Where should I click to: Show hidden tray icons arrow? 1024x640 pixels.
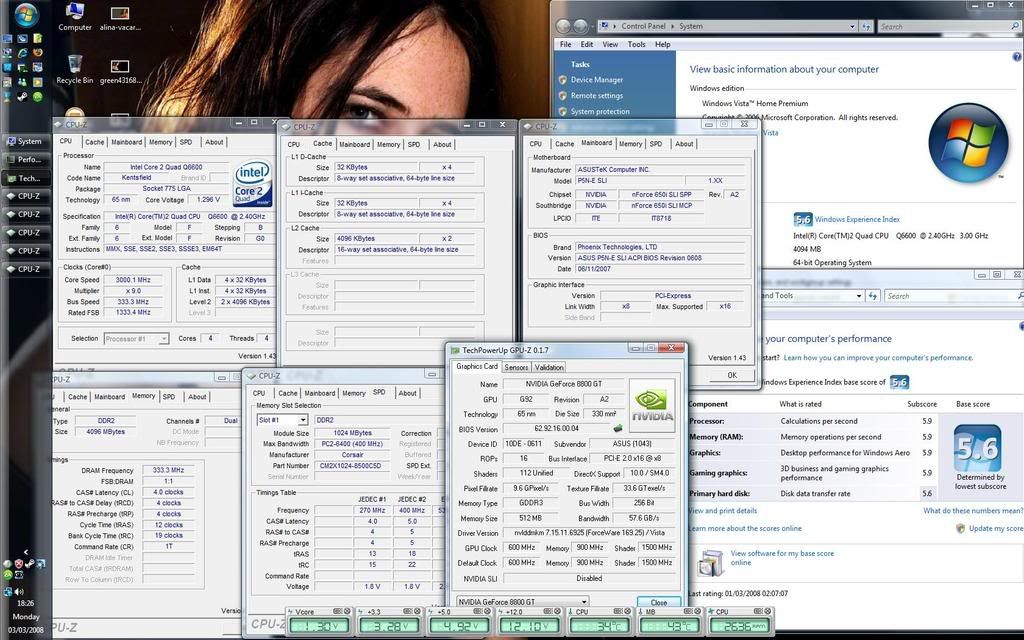[x=25, y=552]
